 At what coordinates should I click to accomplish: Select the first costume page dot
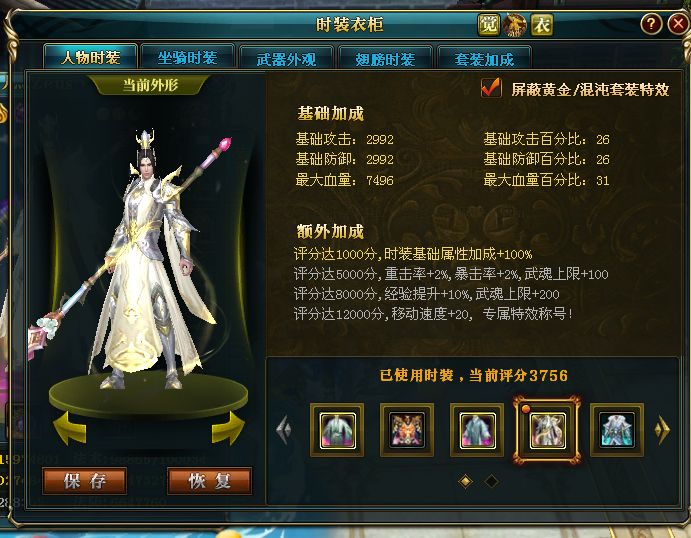(x=466, y=481)
